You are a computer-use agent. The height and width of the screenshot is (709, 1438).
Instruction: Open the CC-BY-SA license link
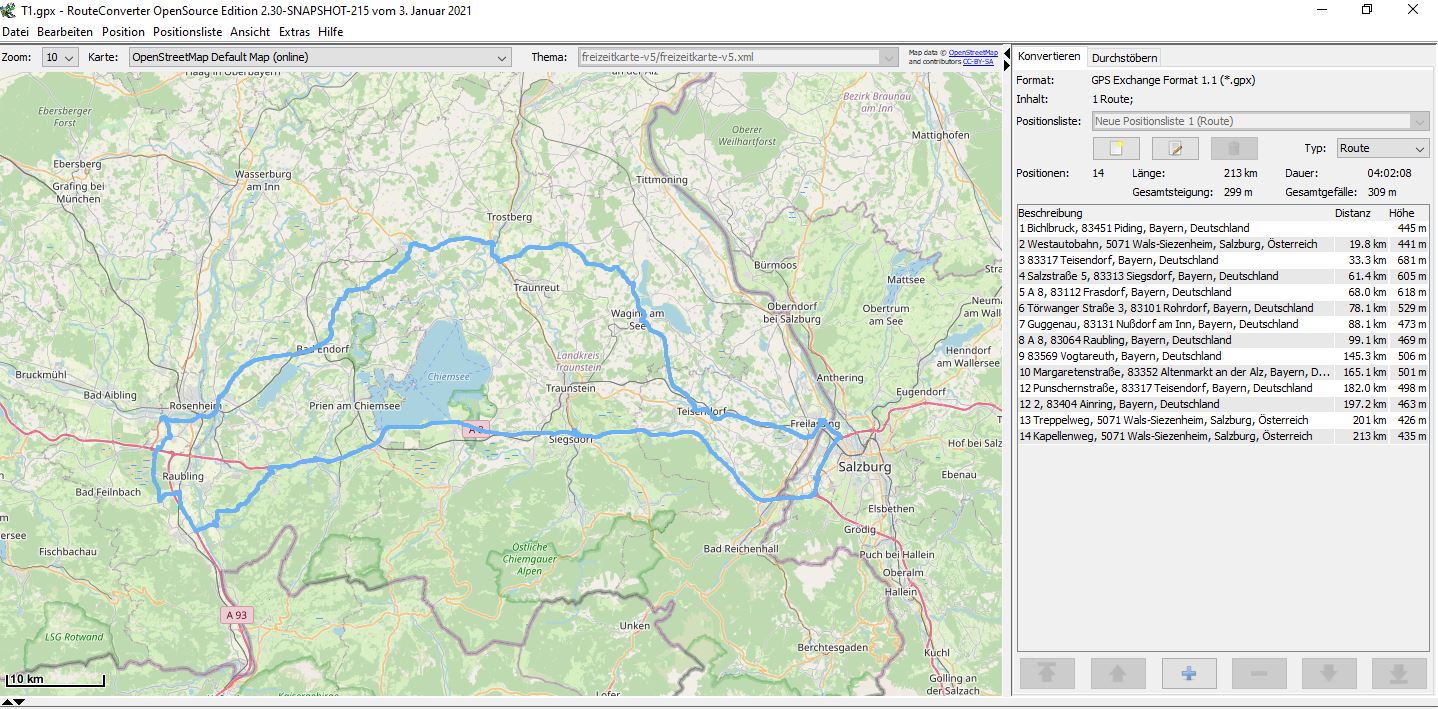point(978,62)
